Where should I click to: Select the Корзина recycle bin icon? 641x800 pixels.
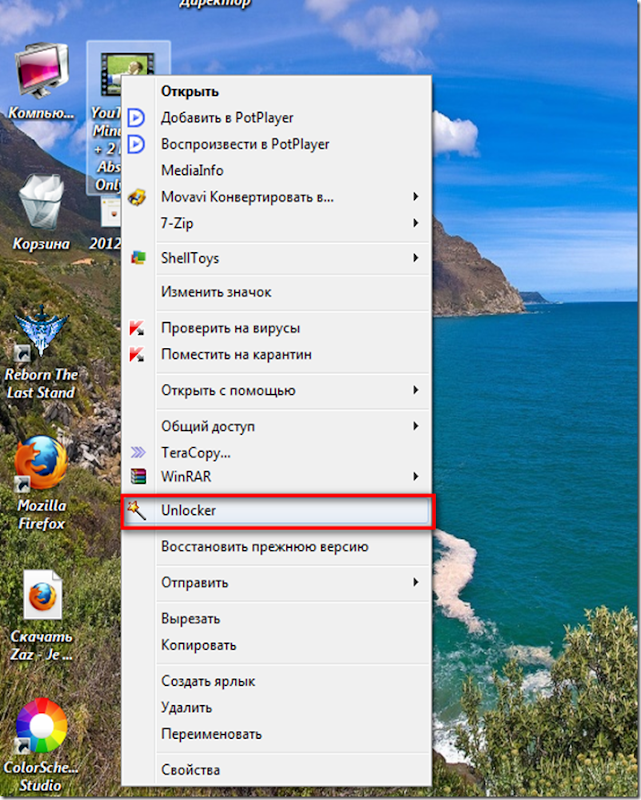coord(41,202)
